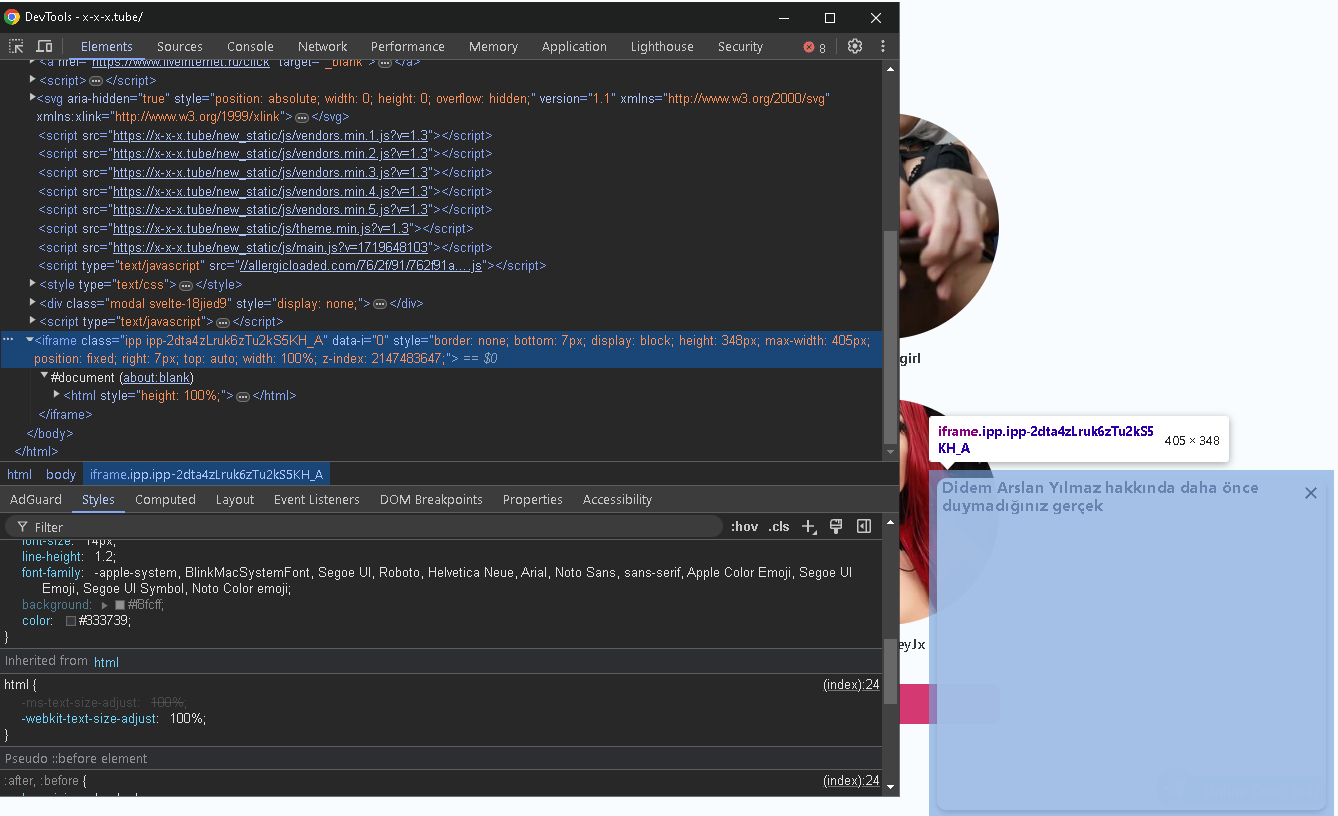Expand the #document node inside the iframe
1338x816 pixels.
click(x=43, y=377)
